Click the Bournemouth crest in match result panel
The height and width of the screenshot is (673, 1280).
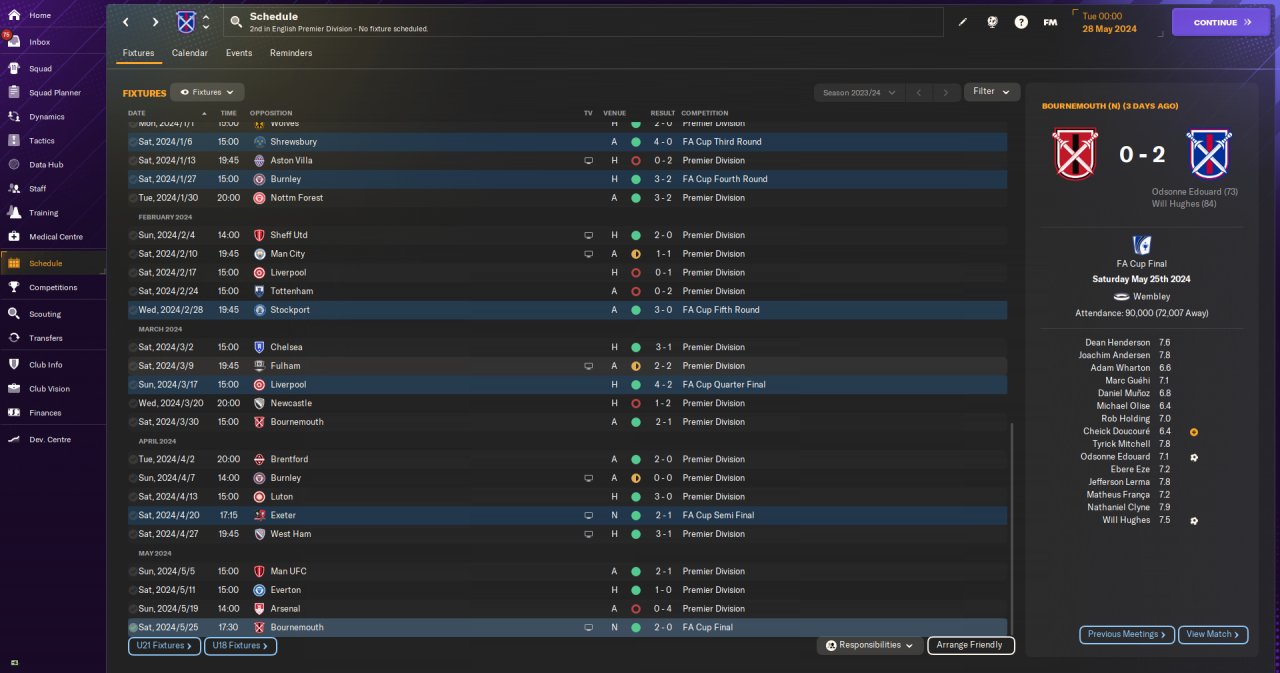(1076, 154)
